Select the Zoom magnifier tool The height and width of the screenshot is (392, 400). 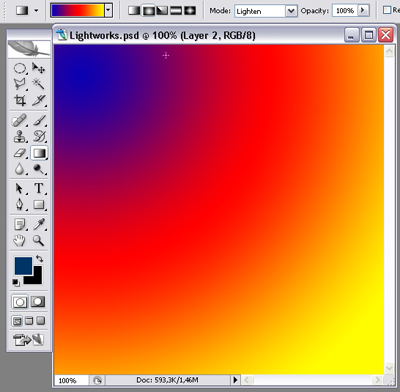pyautogui.click(x=38, y=240)
